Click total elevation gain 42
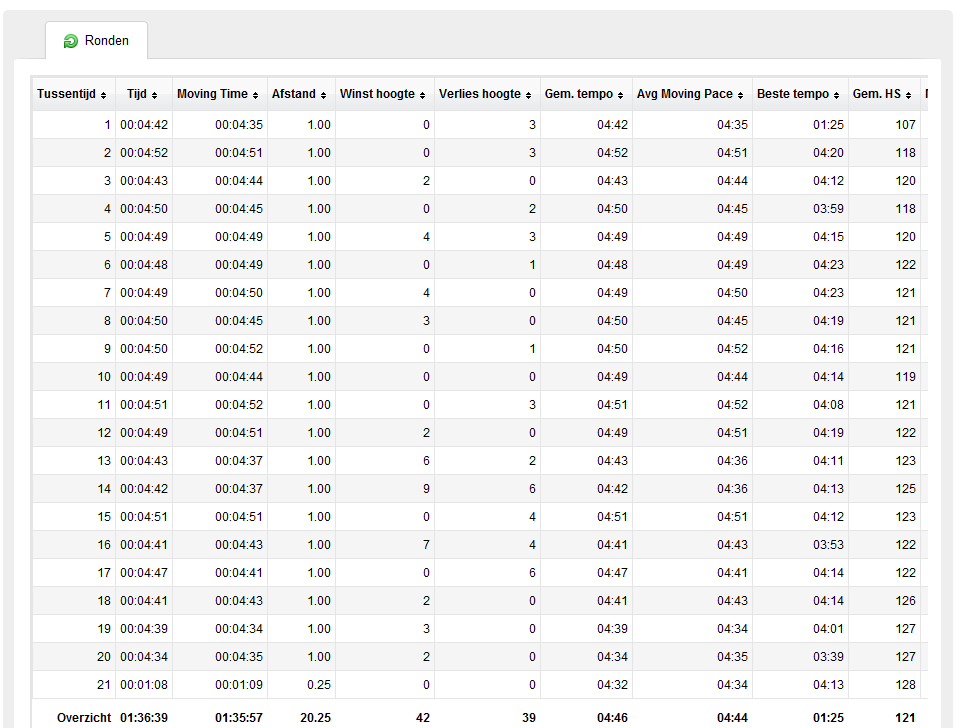The width and height of the screenshot is (956, 728). [x=423, y=719]
